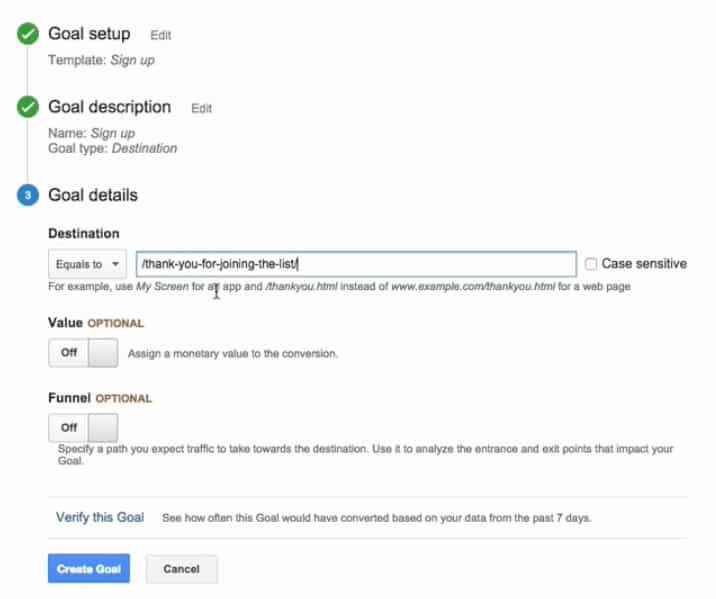Click the Goal setup green checkmark icon

[x=27, y=35]
